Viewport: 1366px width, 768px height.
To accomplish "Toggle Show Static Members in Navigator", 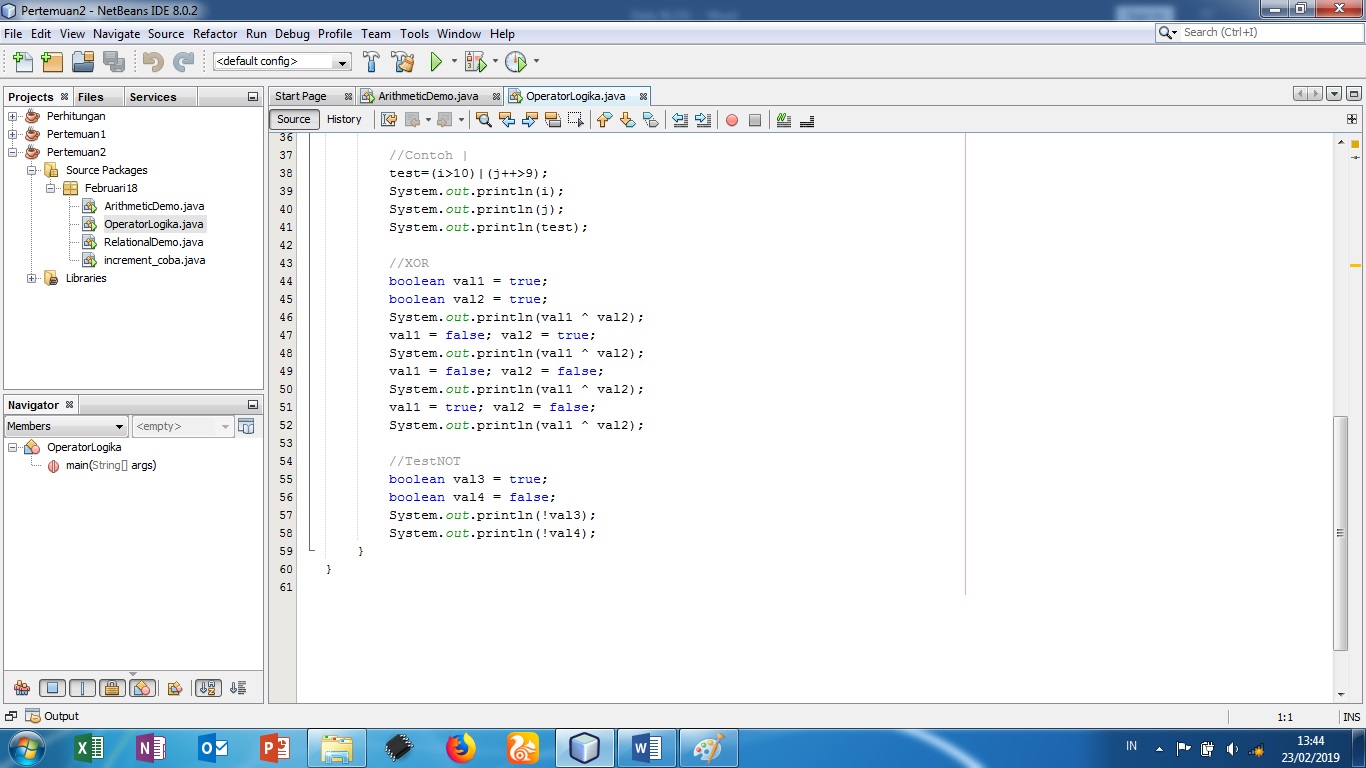I will click(82, 688).
